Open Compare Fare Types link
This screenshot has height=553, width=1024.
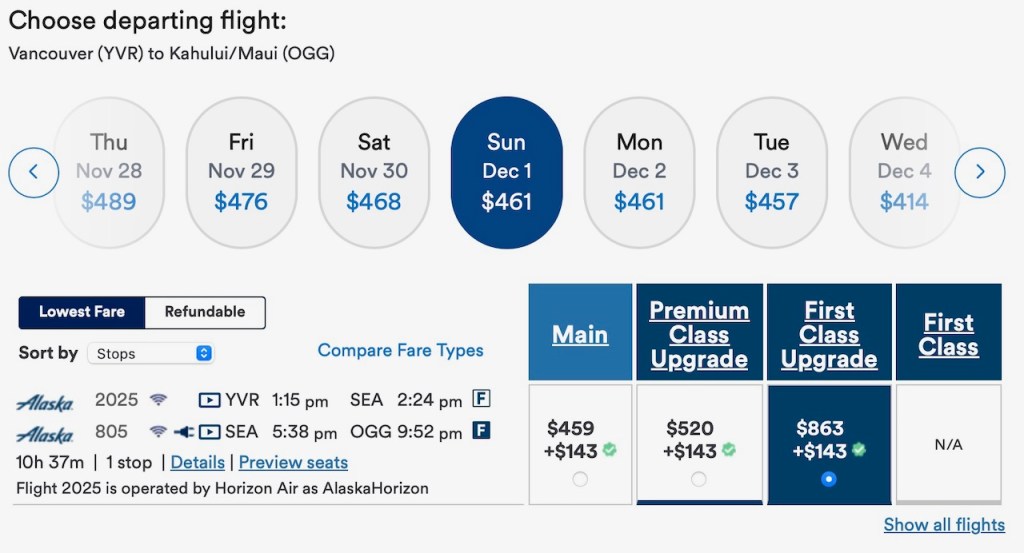click(400, 350)
